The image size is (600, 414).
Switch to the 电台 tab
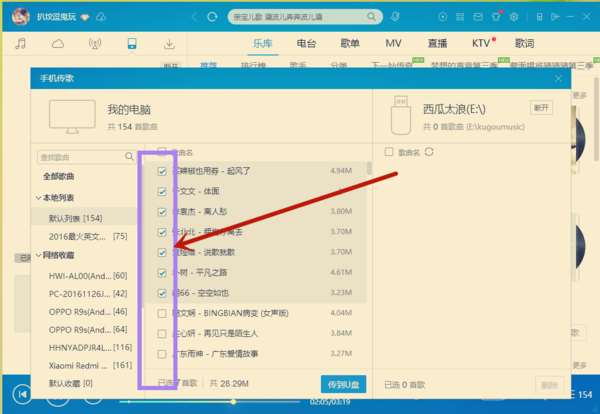[x=306, y=43]
